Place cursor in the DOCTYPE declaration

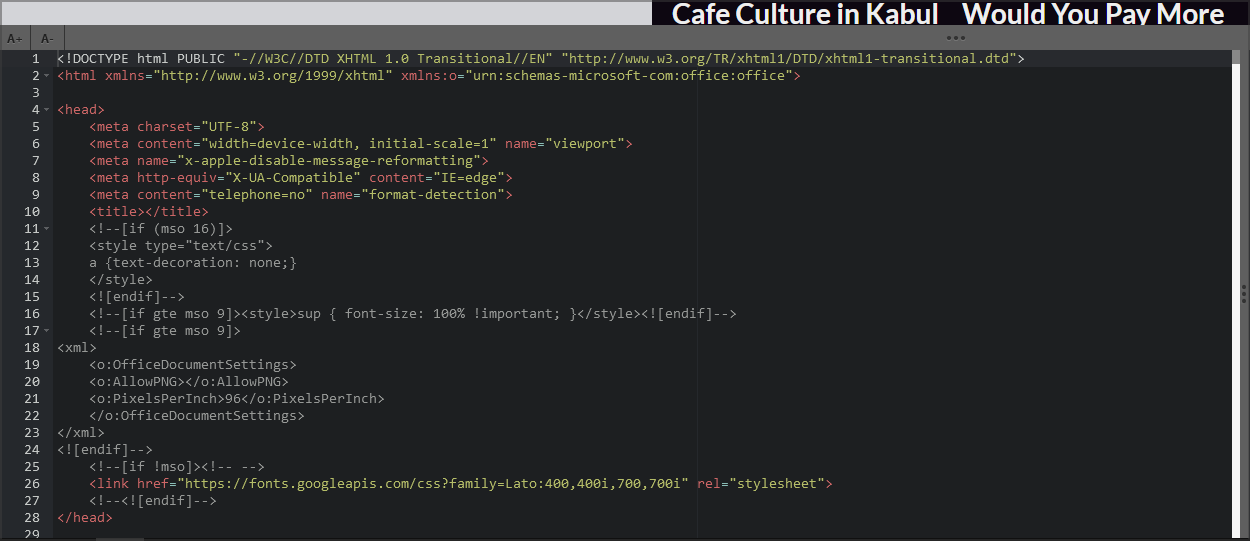541,59
